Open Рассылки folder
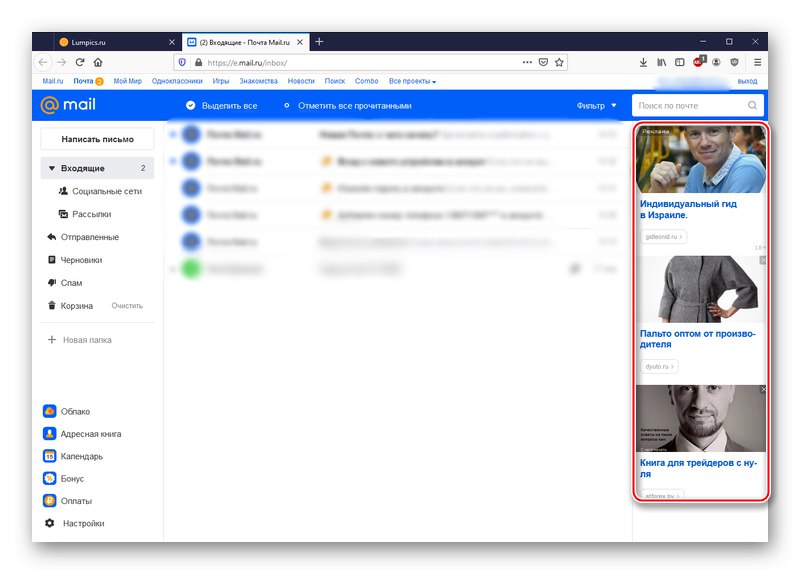 tap(85, 214)
